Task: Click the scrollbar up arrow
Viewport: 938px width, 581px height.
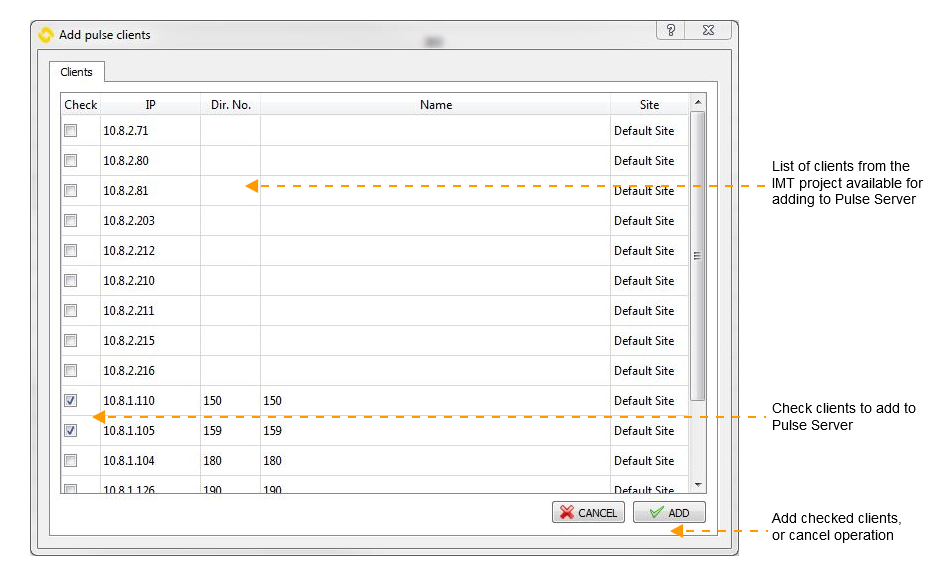Action: click(698, 102)
